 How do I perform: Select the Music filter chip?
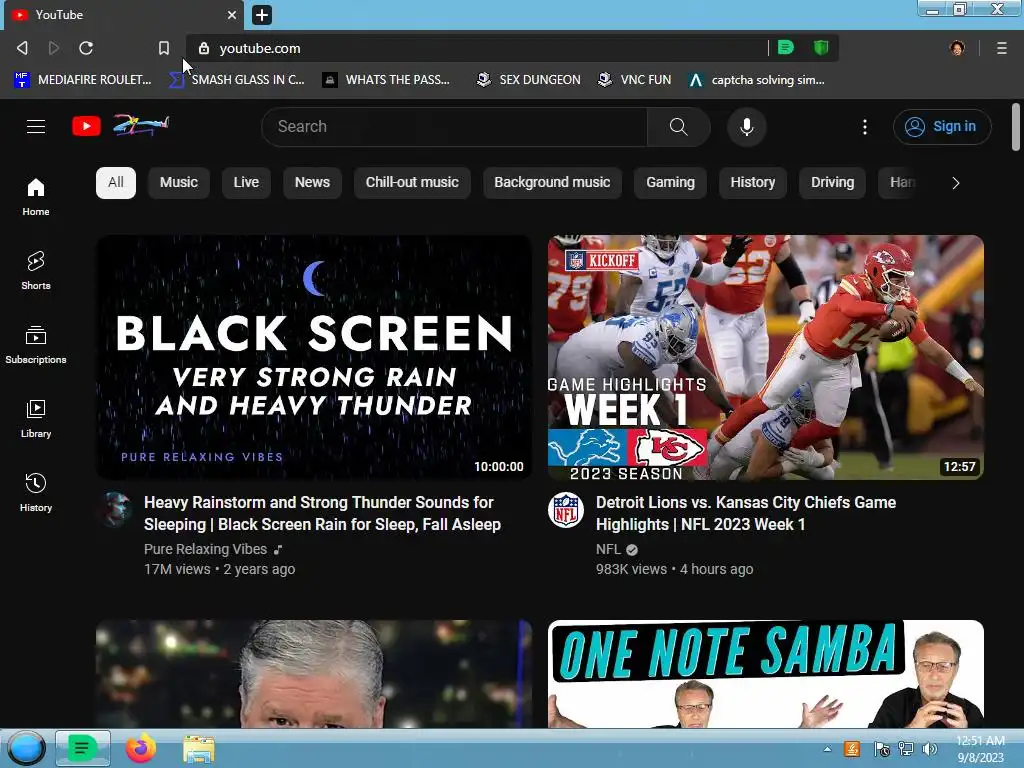(178, 182)
